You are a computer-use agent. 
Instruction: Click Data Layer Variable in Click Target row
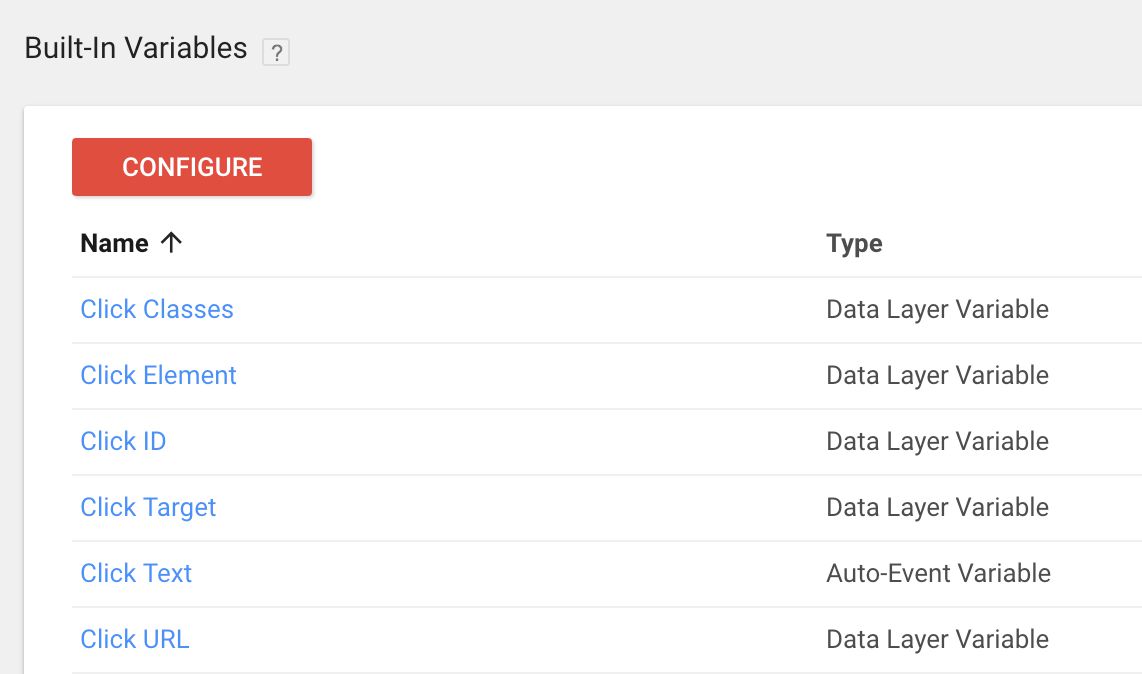(937, 508)
